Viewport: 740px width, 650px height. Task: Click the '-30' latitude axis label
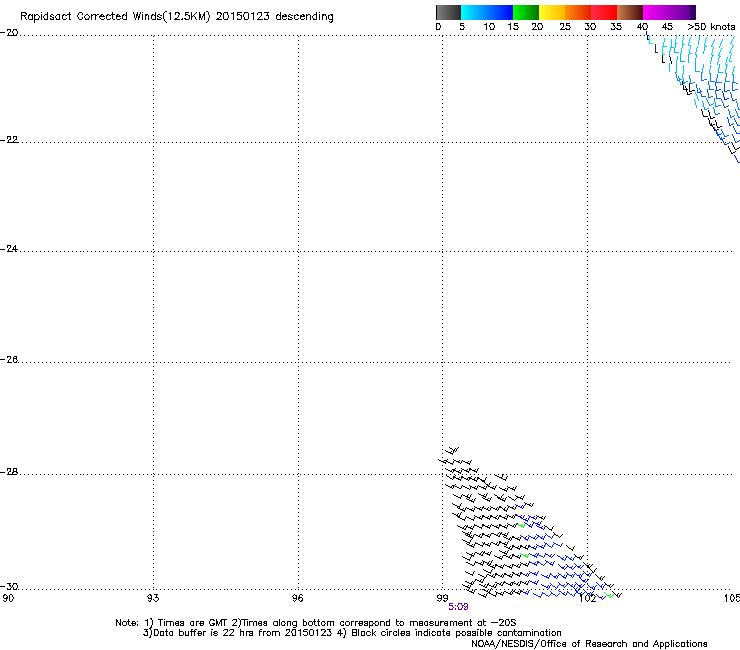pos(9,586)
